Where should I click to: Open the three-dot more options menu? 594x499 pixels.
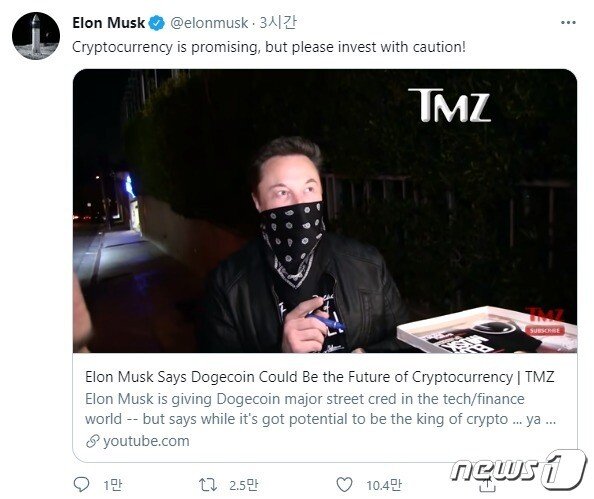coord(568,23)
